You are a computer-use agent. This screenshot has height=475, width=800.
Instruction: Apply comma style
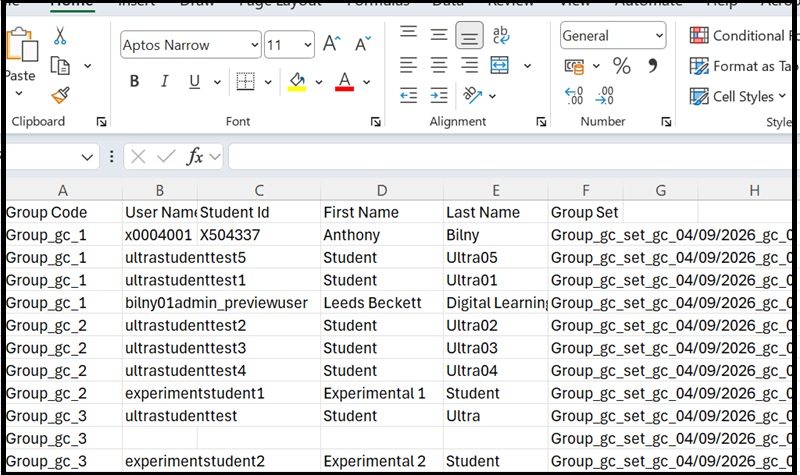653,66
